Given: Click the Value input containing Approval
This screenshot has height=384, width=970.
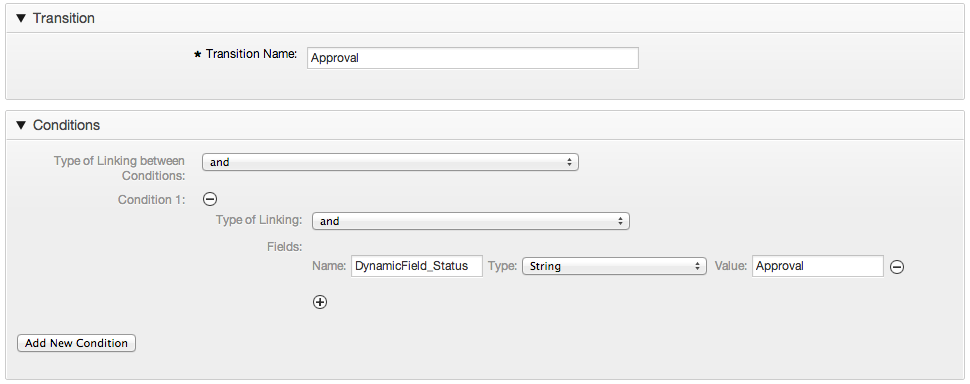Looking at the screenshot, I should pos(818,266).
